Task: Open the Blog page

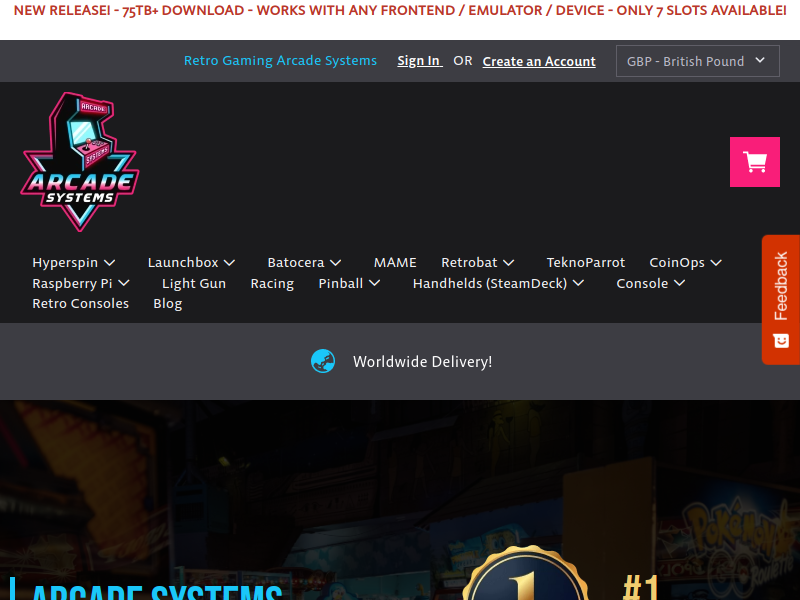Action: [167, 304]
